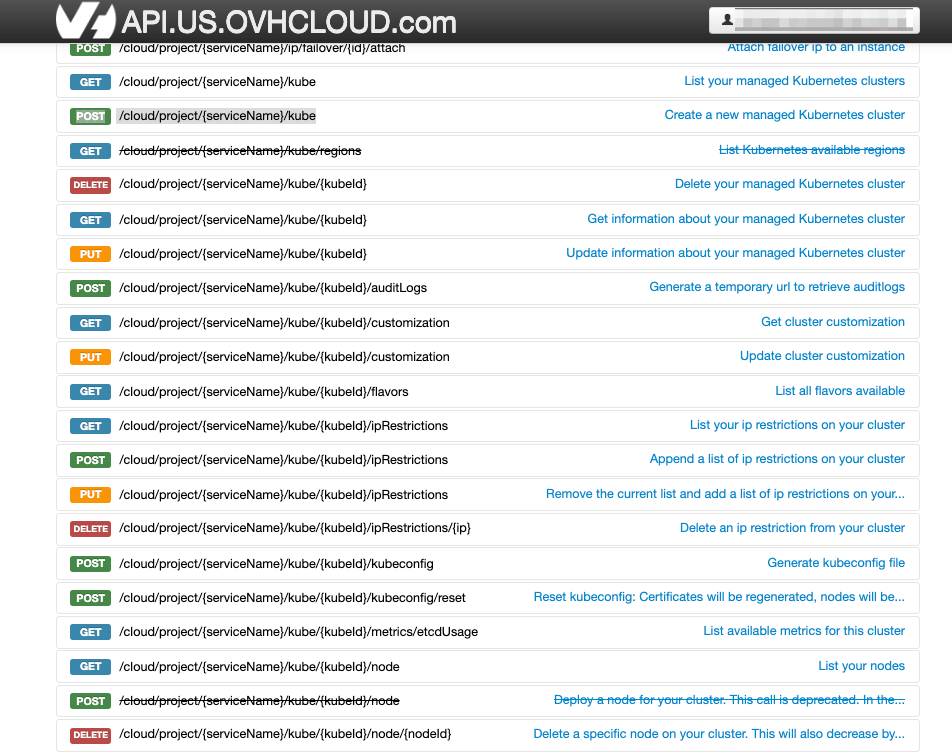The width and height of the screenshot is (952, 753).
Task: Click 'Delete a specific node on your cluster' link
Action: (x=718, y=734)
